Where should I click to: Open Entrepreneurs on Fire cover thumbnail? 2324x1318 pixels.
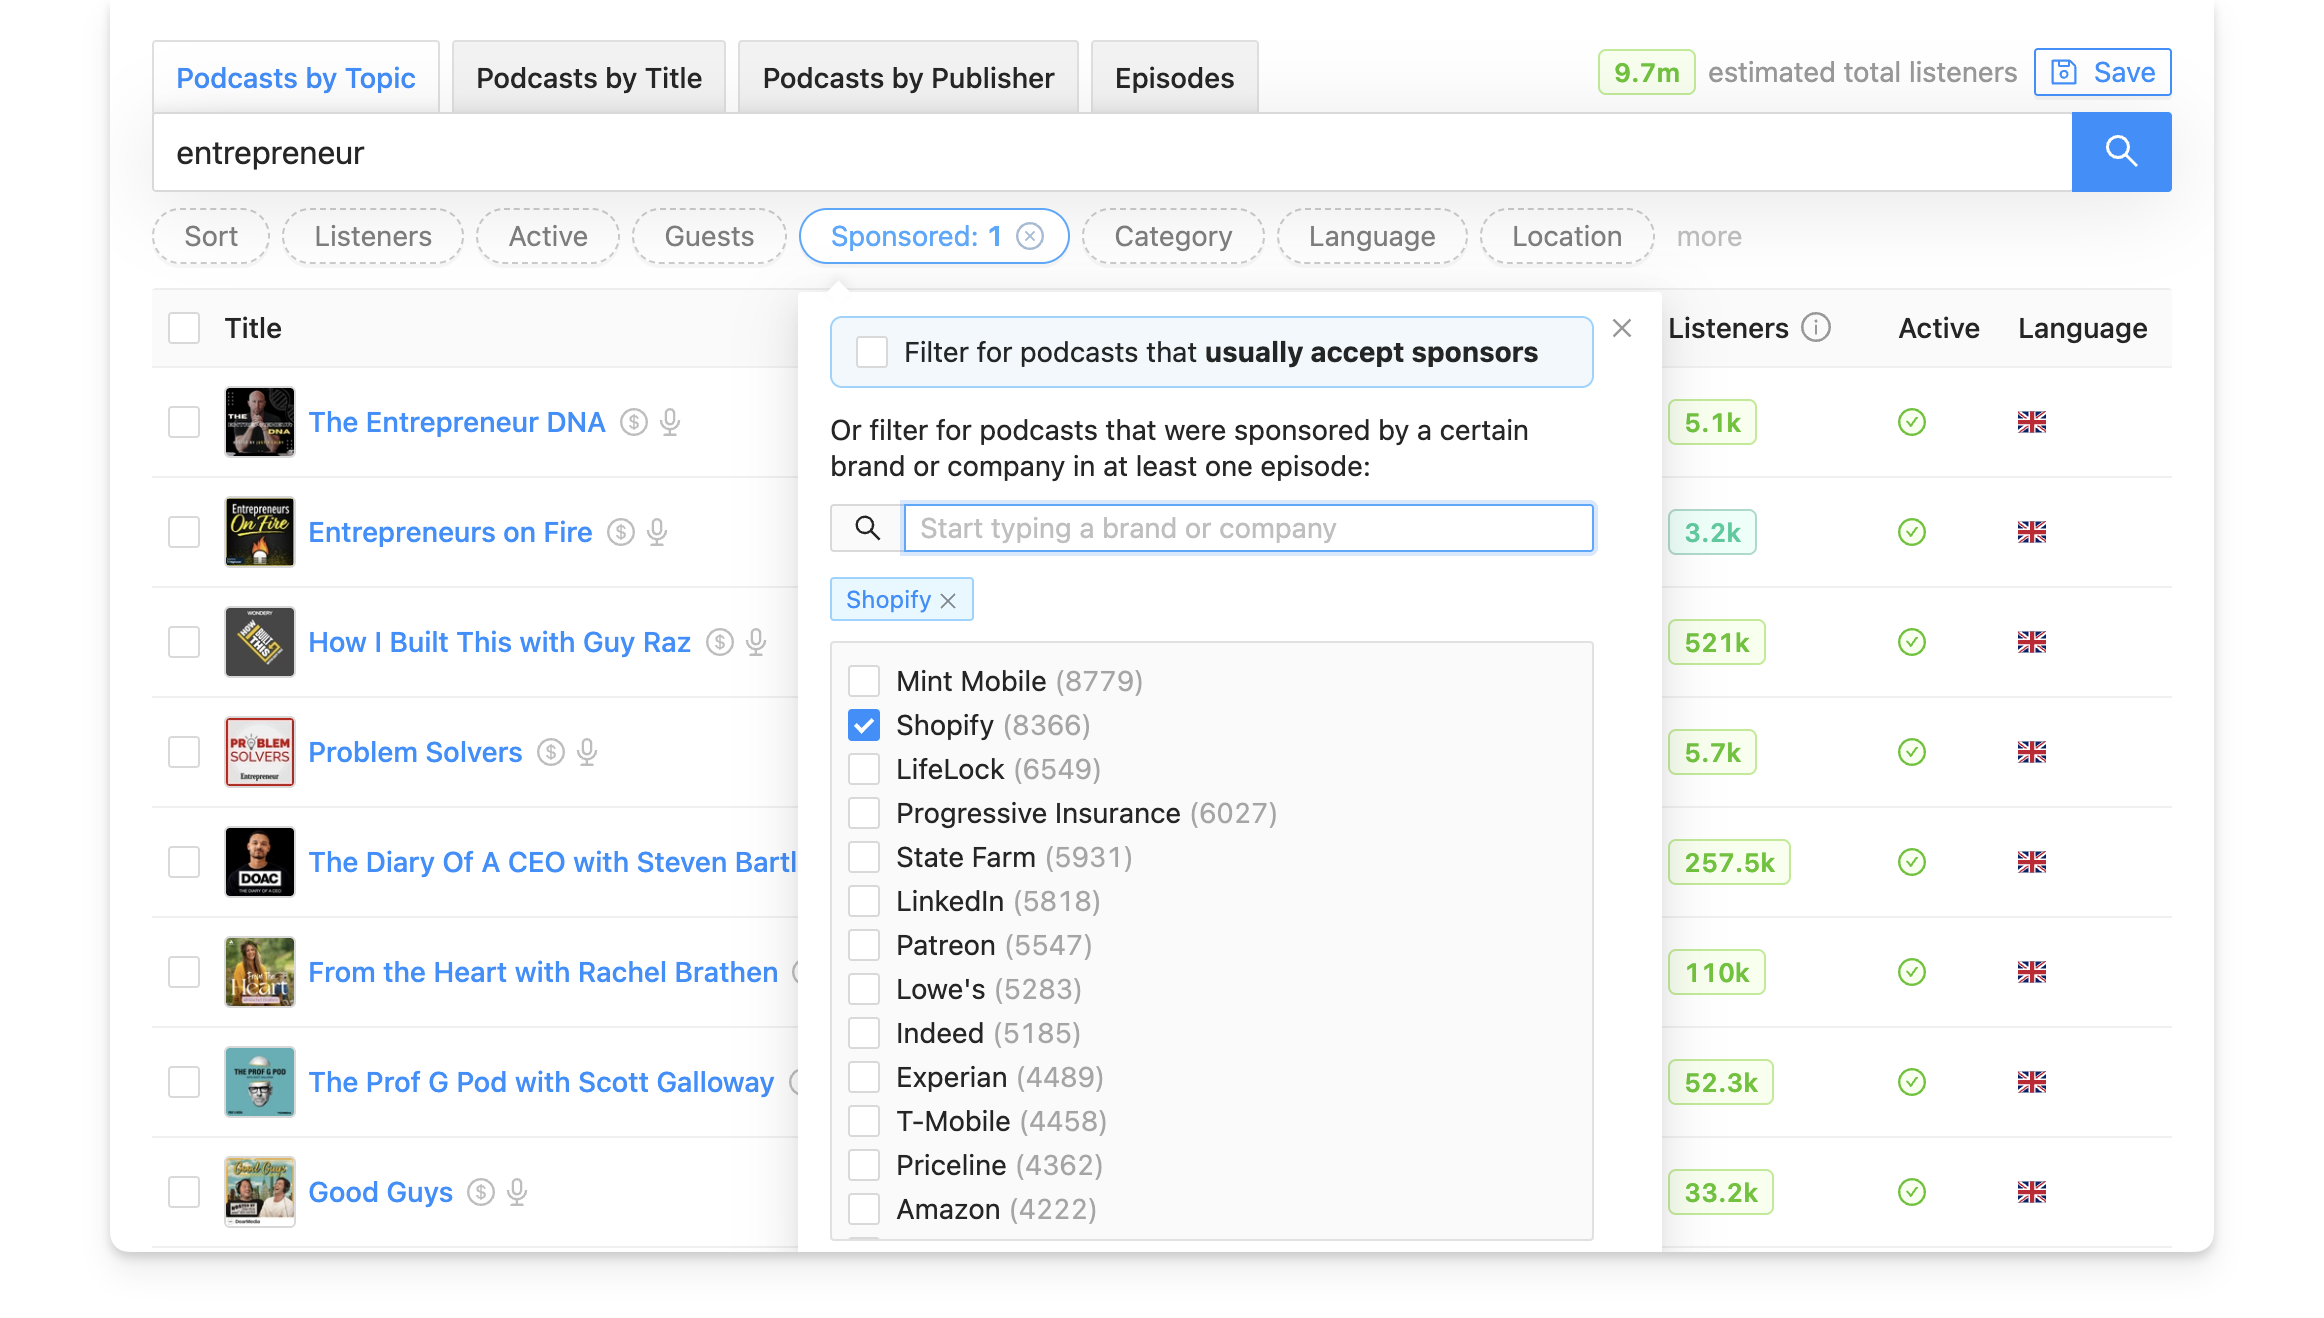(x=260, y=532)
